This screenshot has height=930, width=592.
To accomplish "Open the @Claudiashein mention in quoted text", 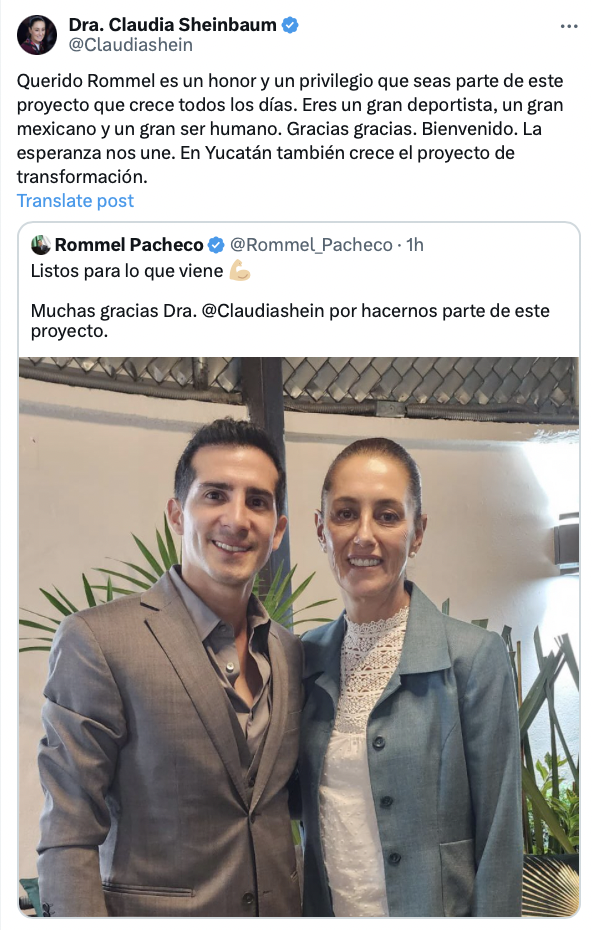I will (263, 310).
